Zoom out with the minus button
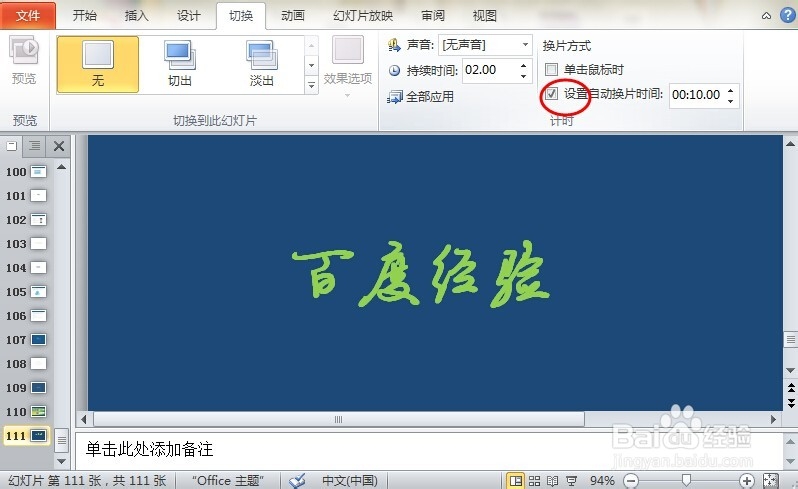Viewport: 798px width, 489px height. click(x=631, y=480)
